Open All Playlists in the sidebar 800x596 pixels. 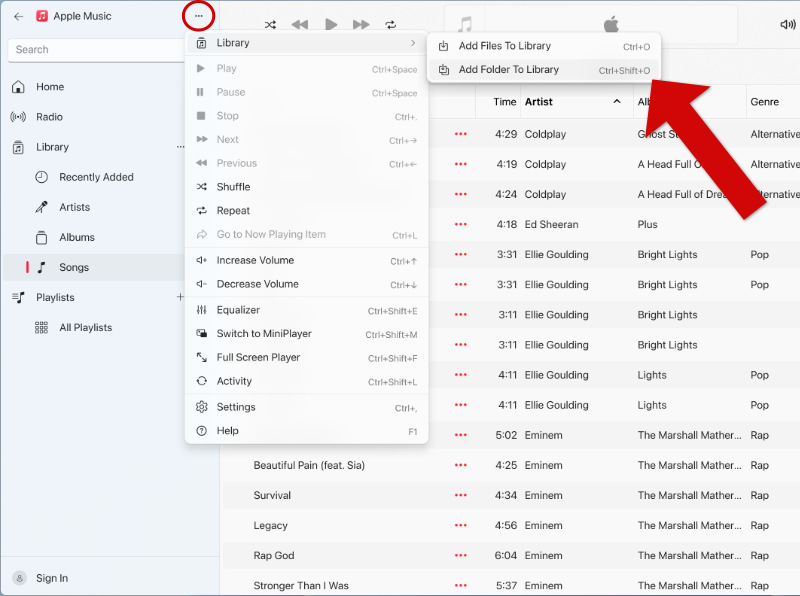coord(85,328)
